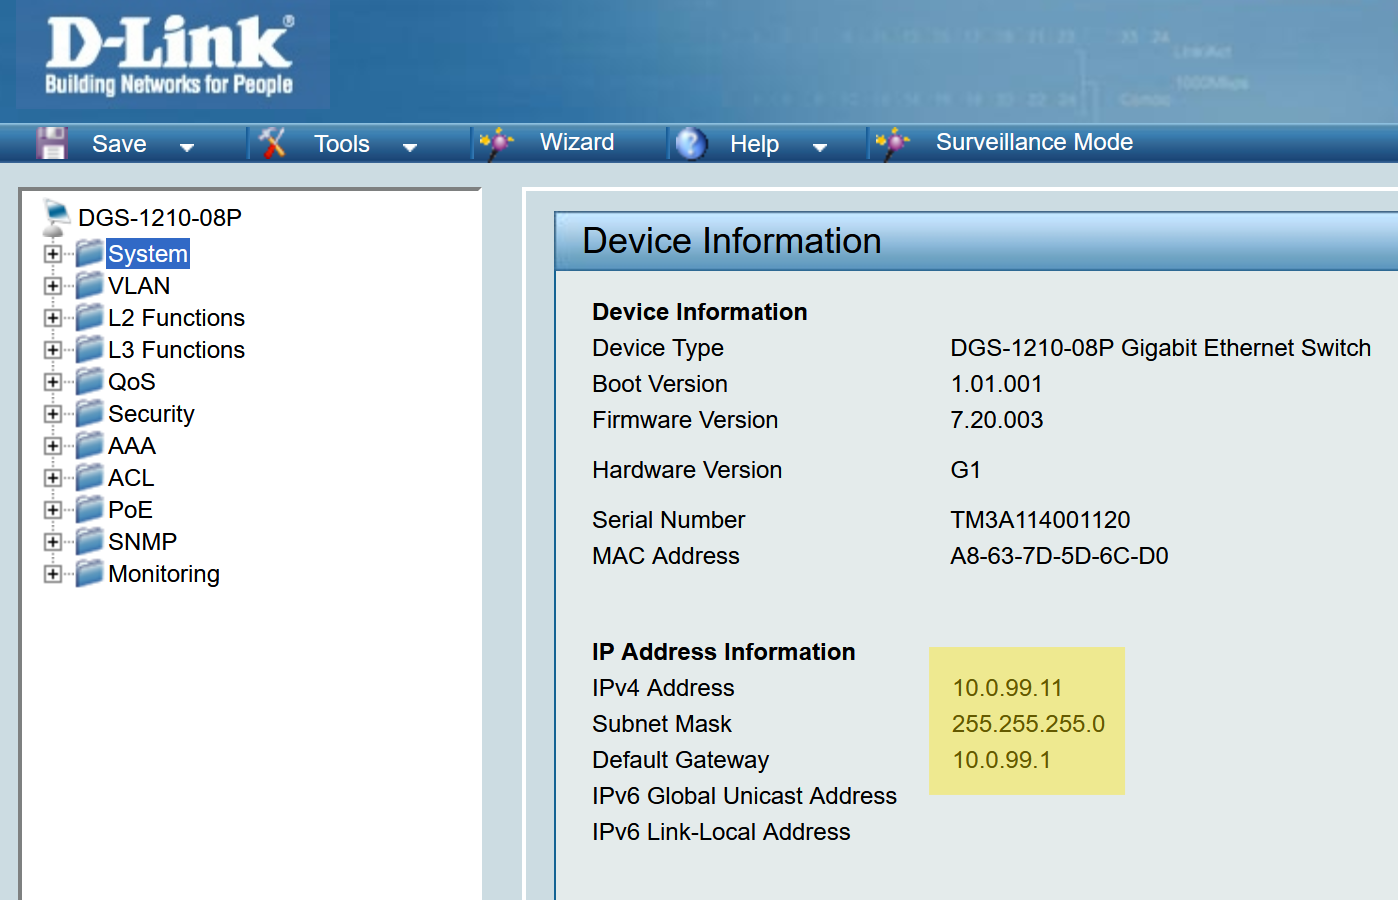Click boot version 1.01.001
This screenshot has width=1398, height=900.
pyautogui.click(x=996, y=384)
